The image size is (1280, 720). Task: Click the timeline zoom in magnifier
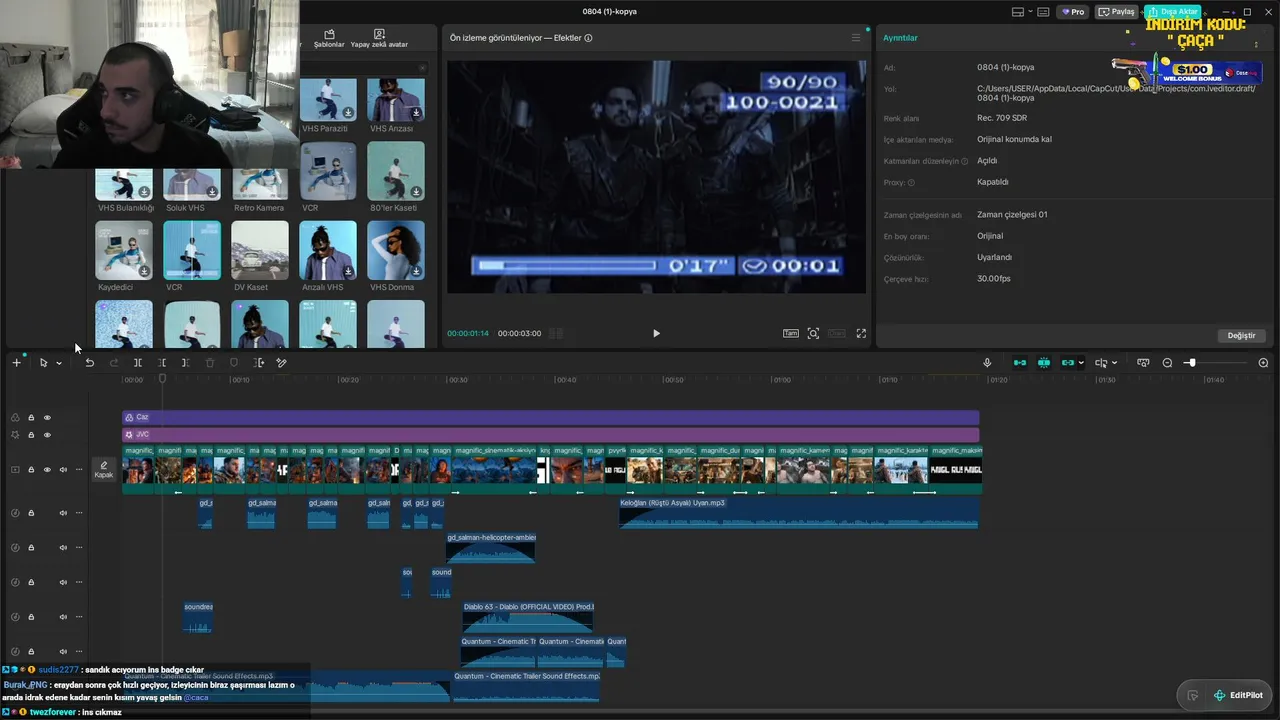tap(1263, 363)
